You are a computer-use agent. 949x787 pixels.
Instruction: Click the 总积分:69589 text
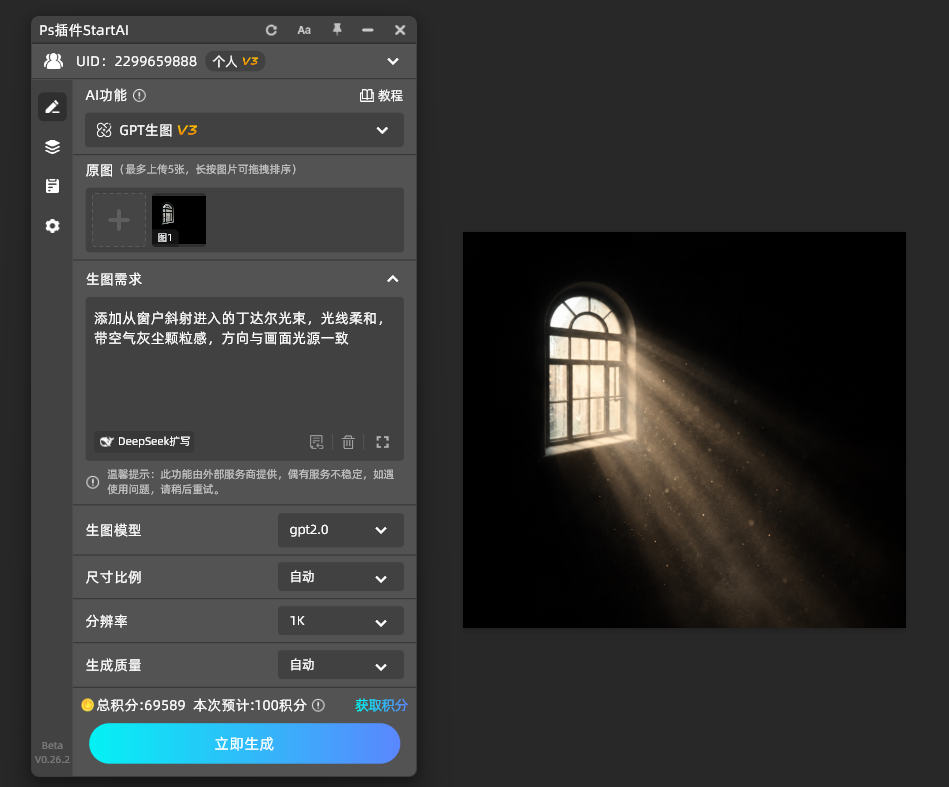141,705
